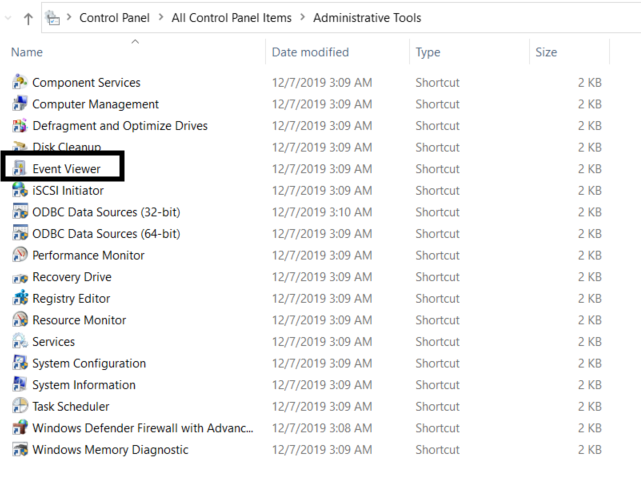Select the Resource Monitor icon

(x=20, y=320)
